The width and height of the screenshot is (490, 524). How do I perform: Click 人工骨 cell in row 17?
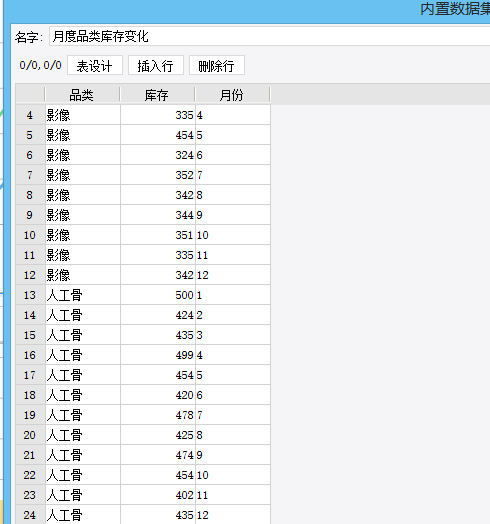point(83,375)
